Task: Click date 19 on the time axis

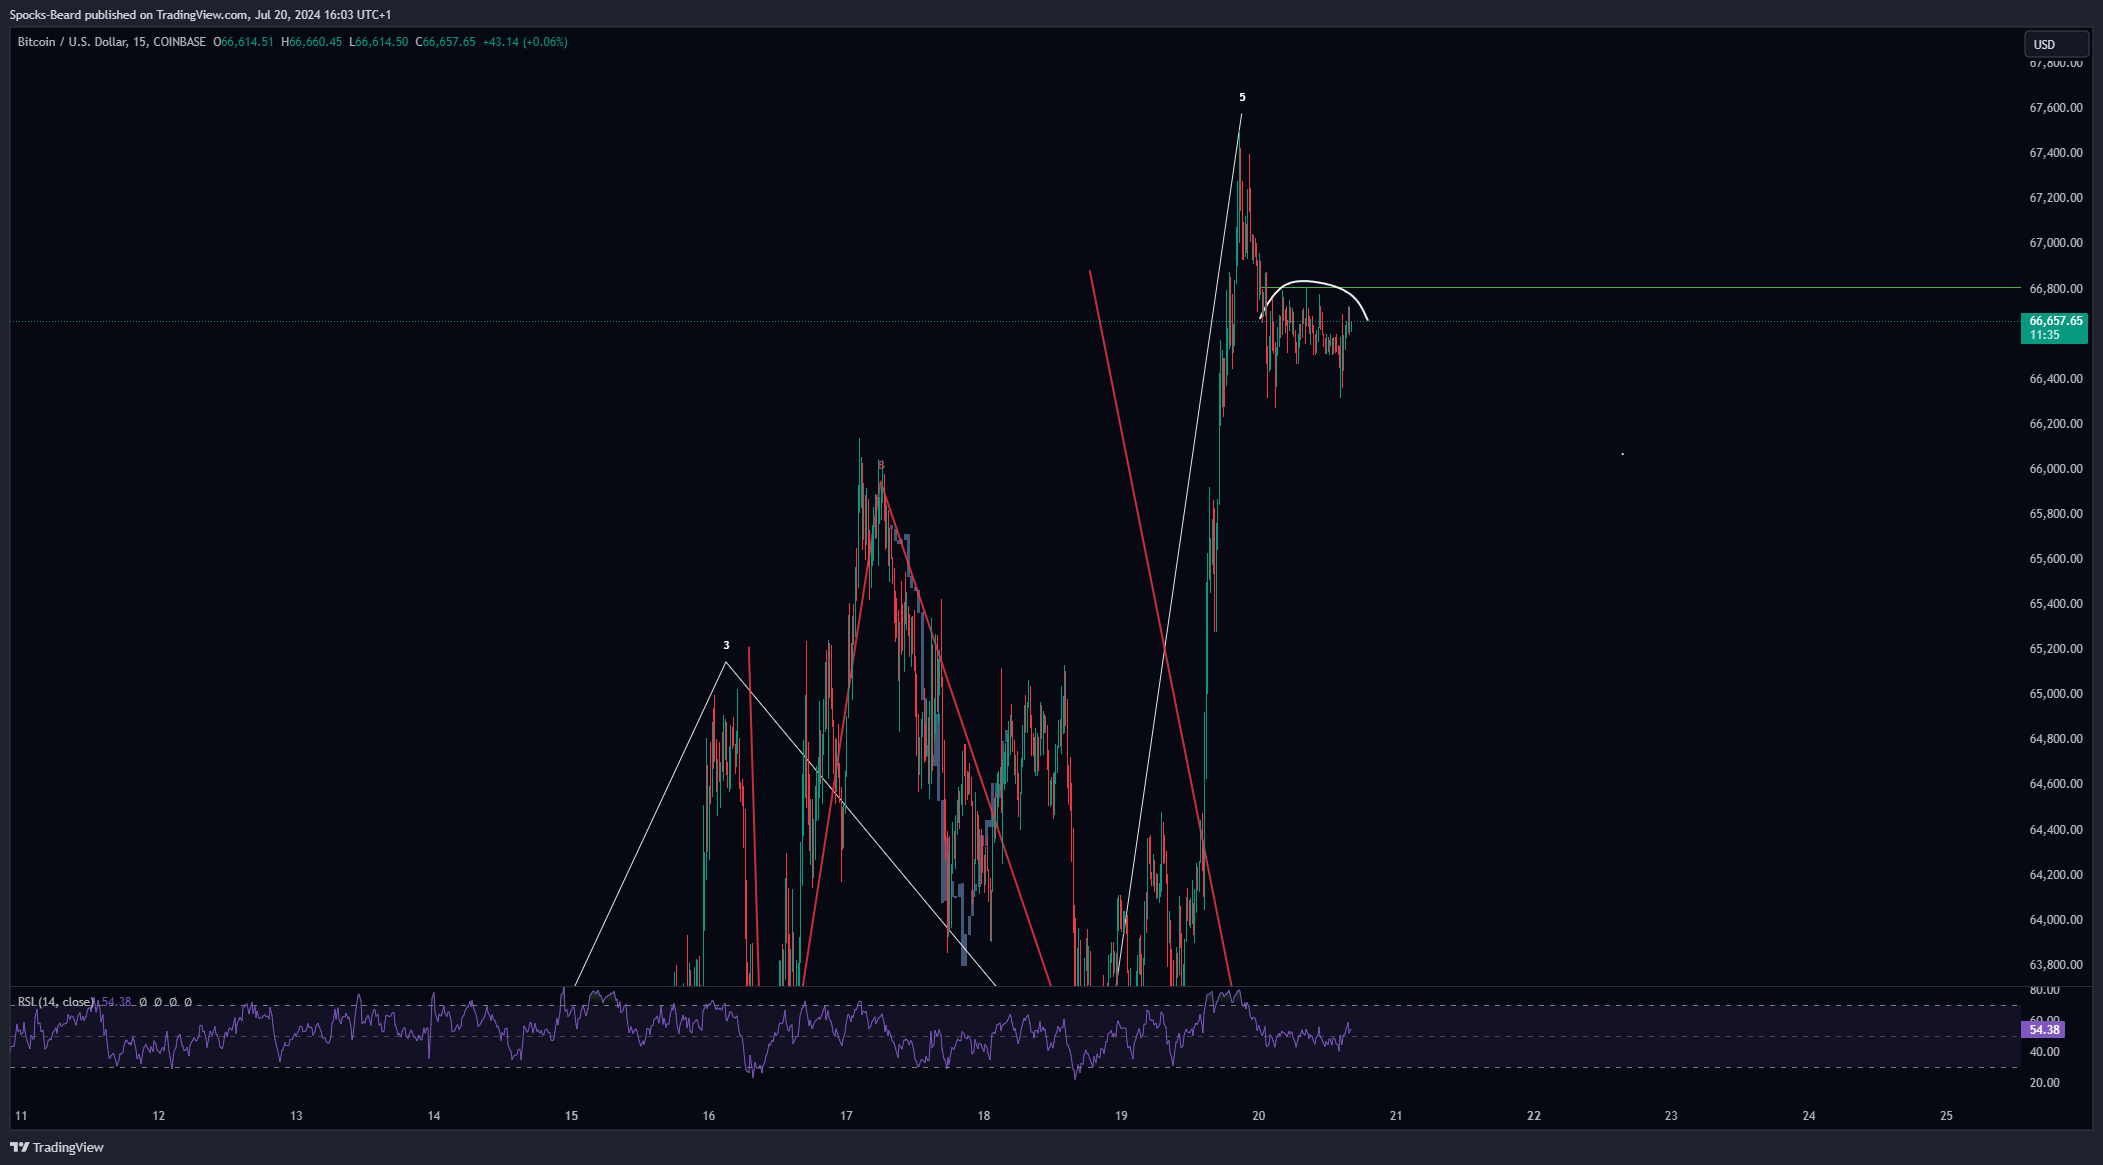Action: pos(1121,1116)
